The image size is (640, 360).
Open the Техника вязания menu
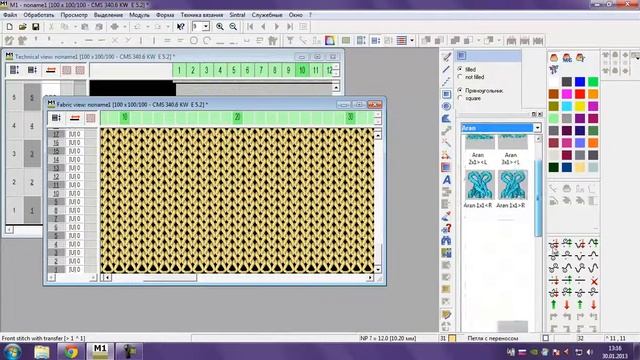coord(202,15)
